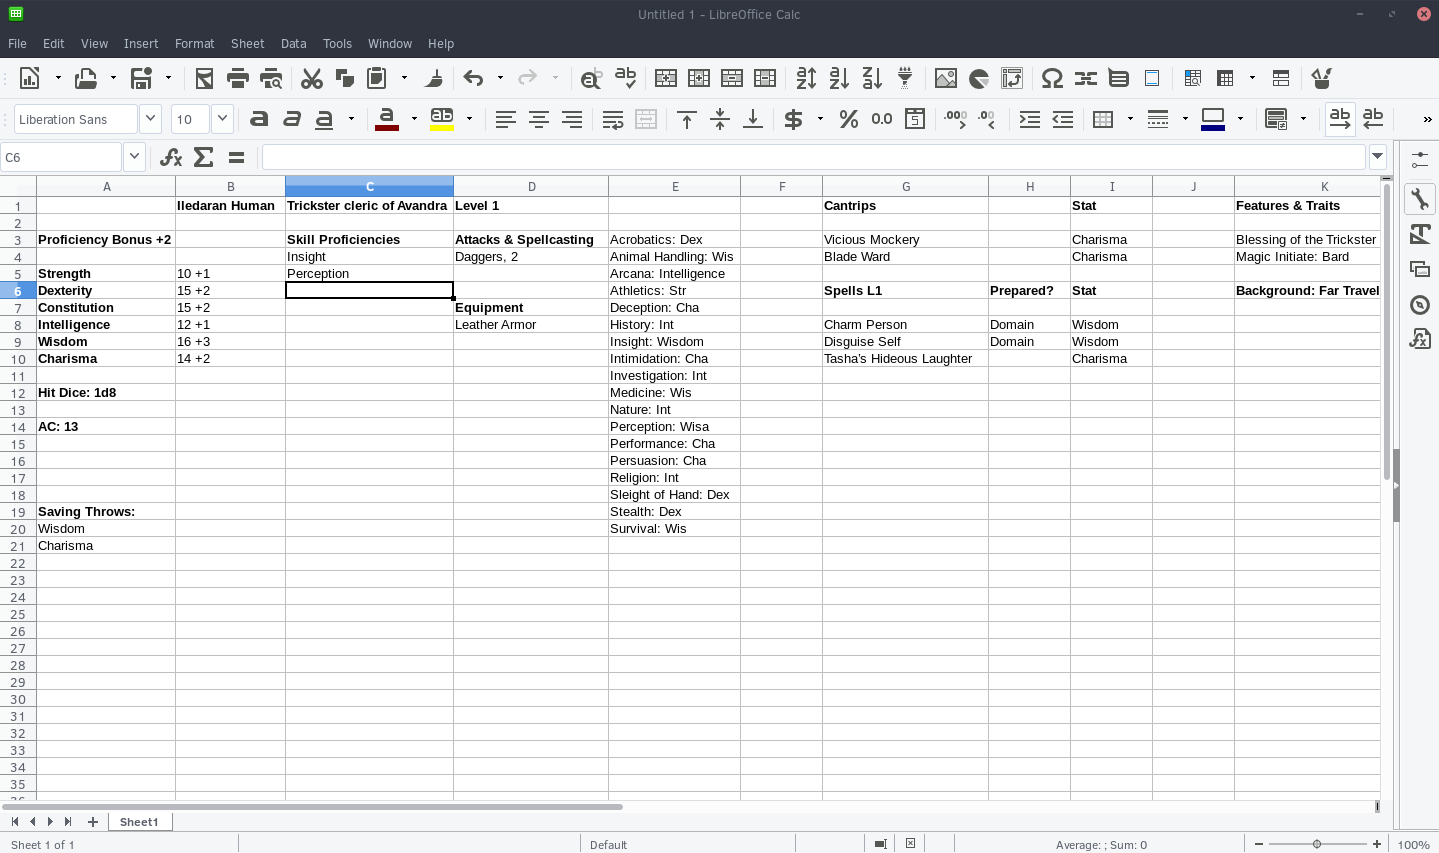The width and height of the screenshot is (1439, 853).
Task: Click the zoom in plus button
Action: (x=1377, y=844)
